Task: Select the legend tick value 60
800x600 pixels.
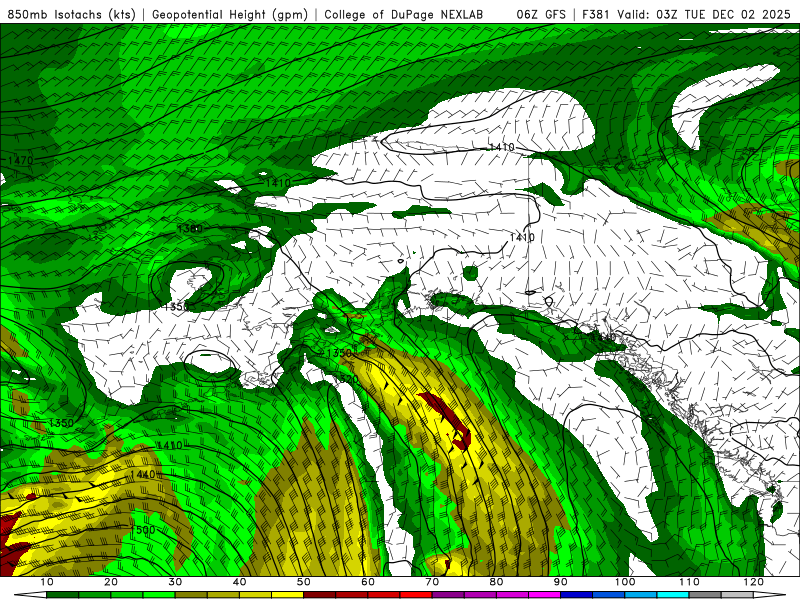Action: (x=368, y=582)
